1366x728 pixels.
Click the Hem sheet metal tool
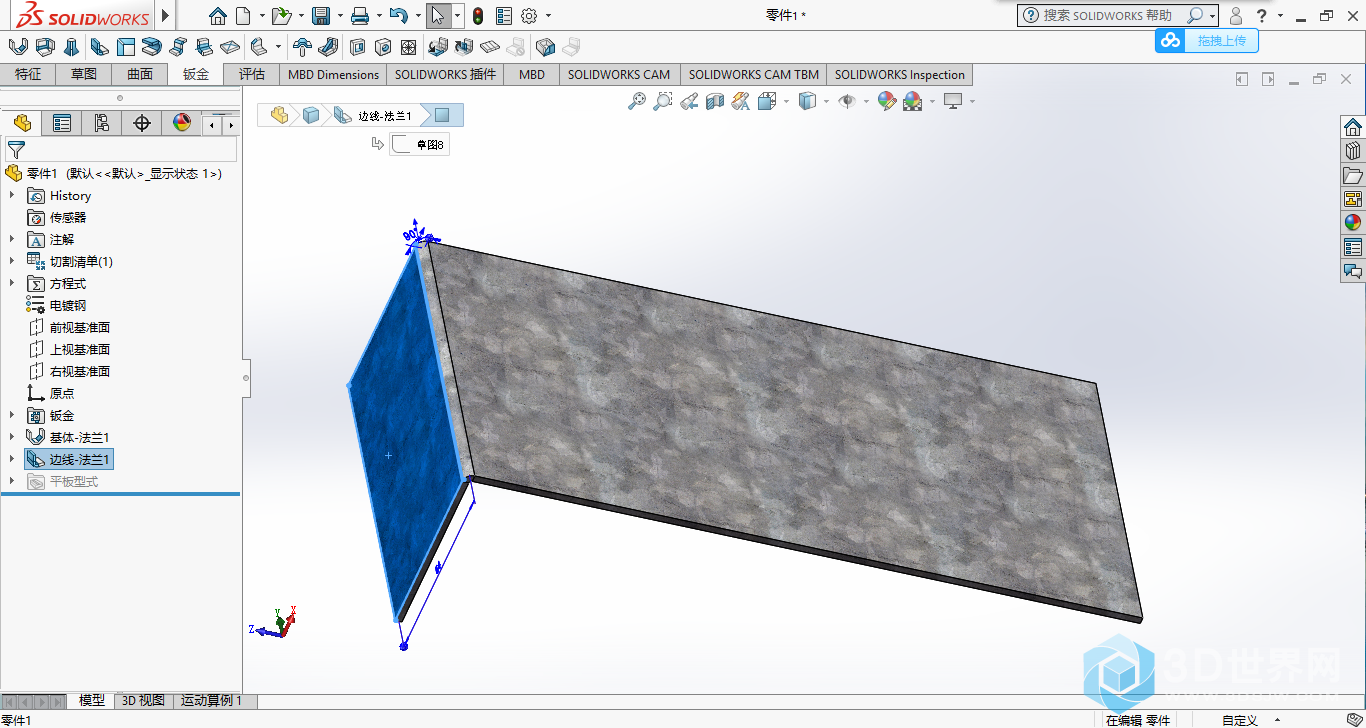(152, 46)
